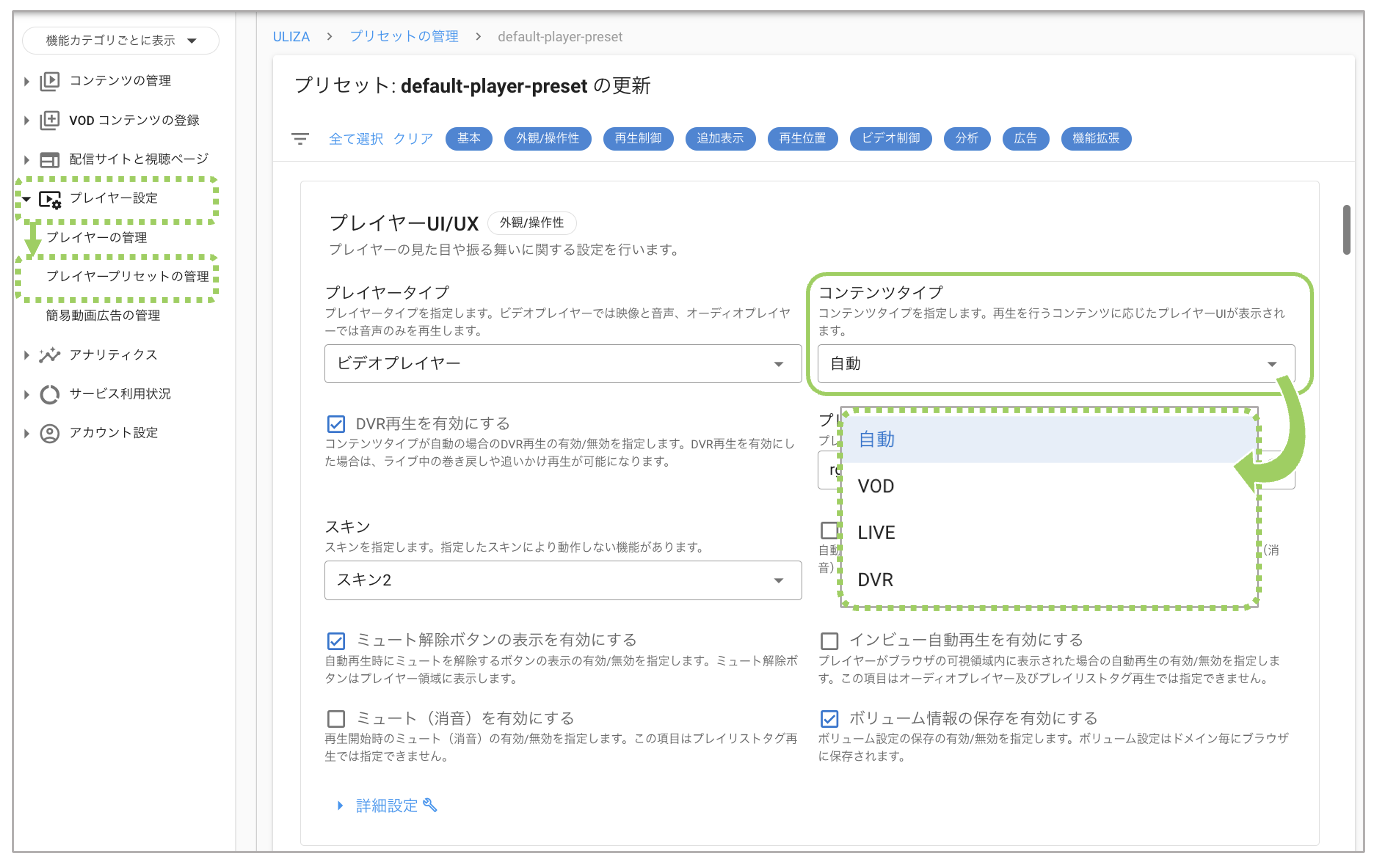Click the 配信サイトと視聴ページ page icon
The height and width of the screenshot is (864, 1374).
50,159
